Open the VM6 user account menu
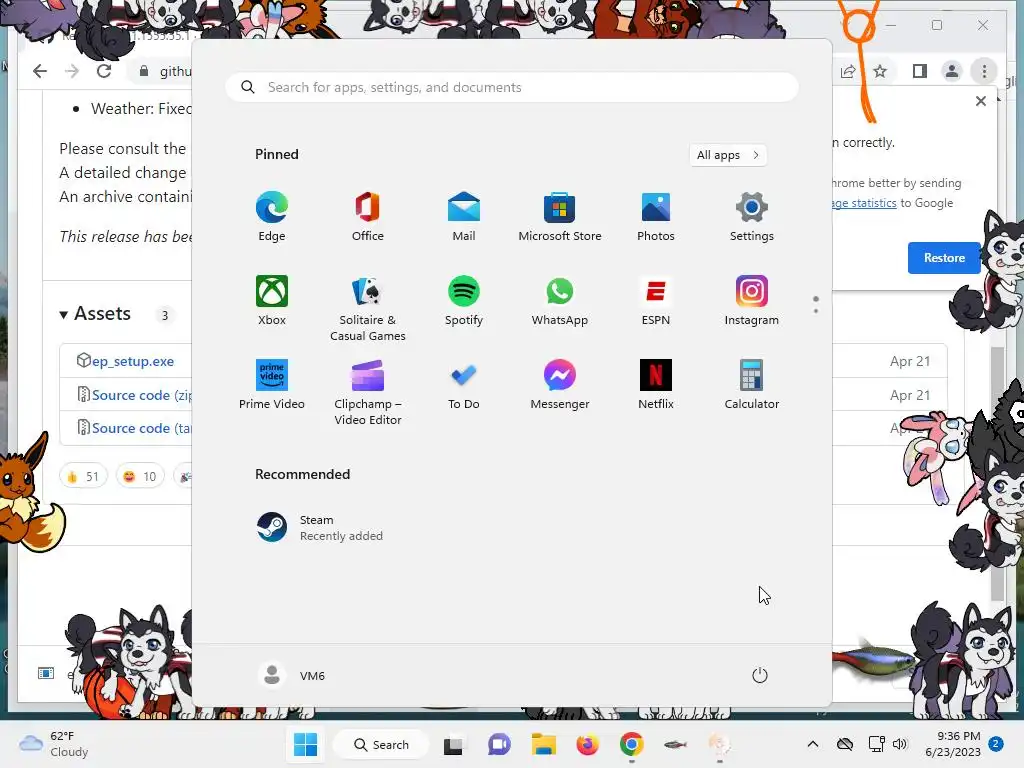Viewport: 1024px width, 768px height. pos(292,675)
